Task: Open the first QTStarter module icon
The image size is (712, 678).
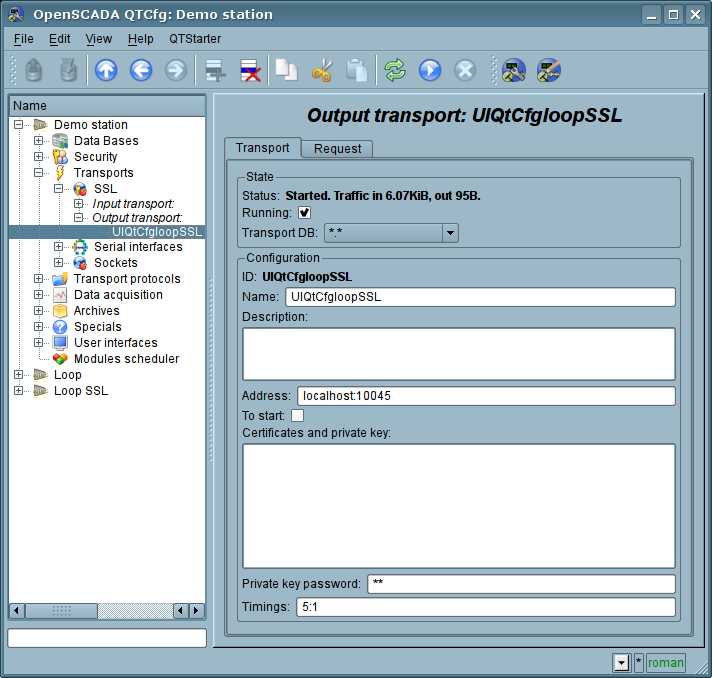Action: pyautogui.click(x=514, y=70)
